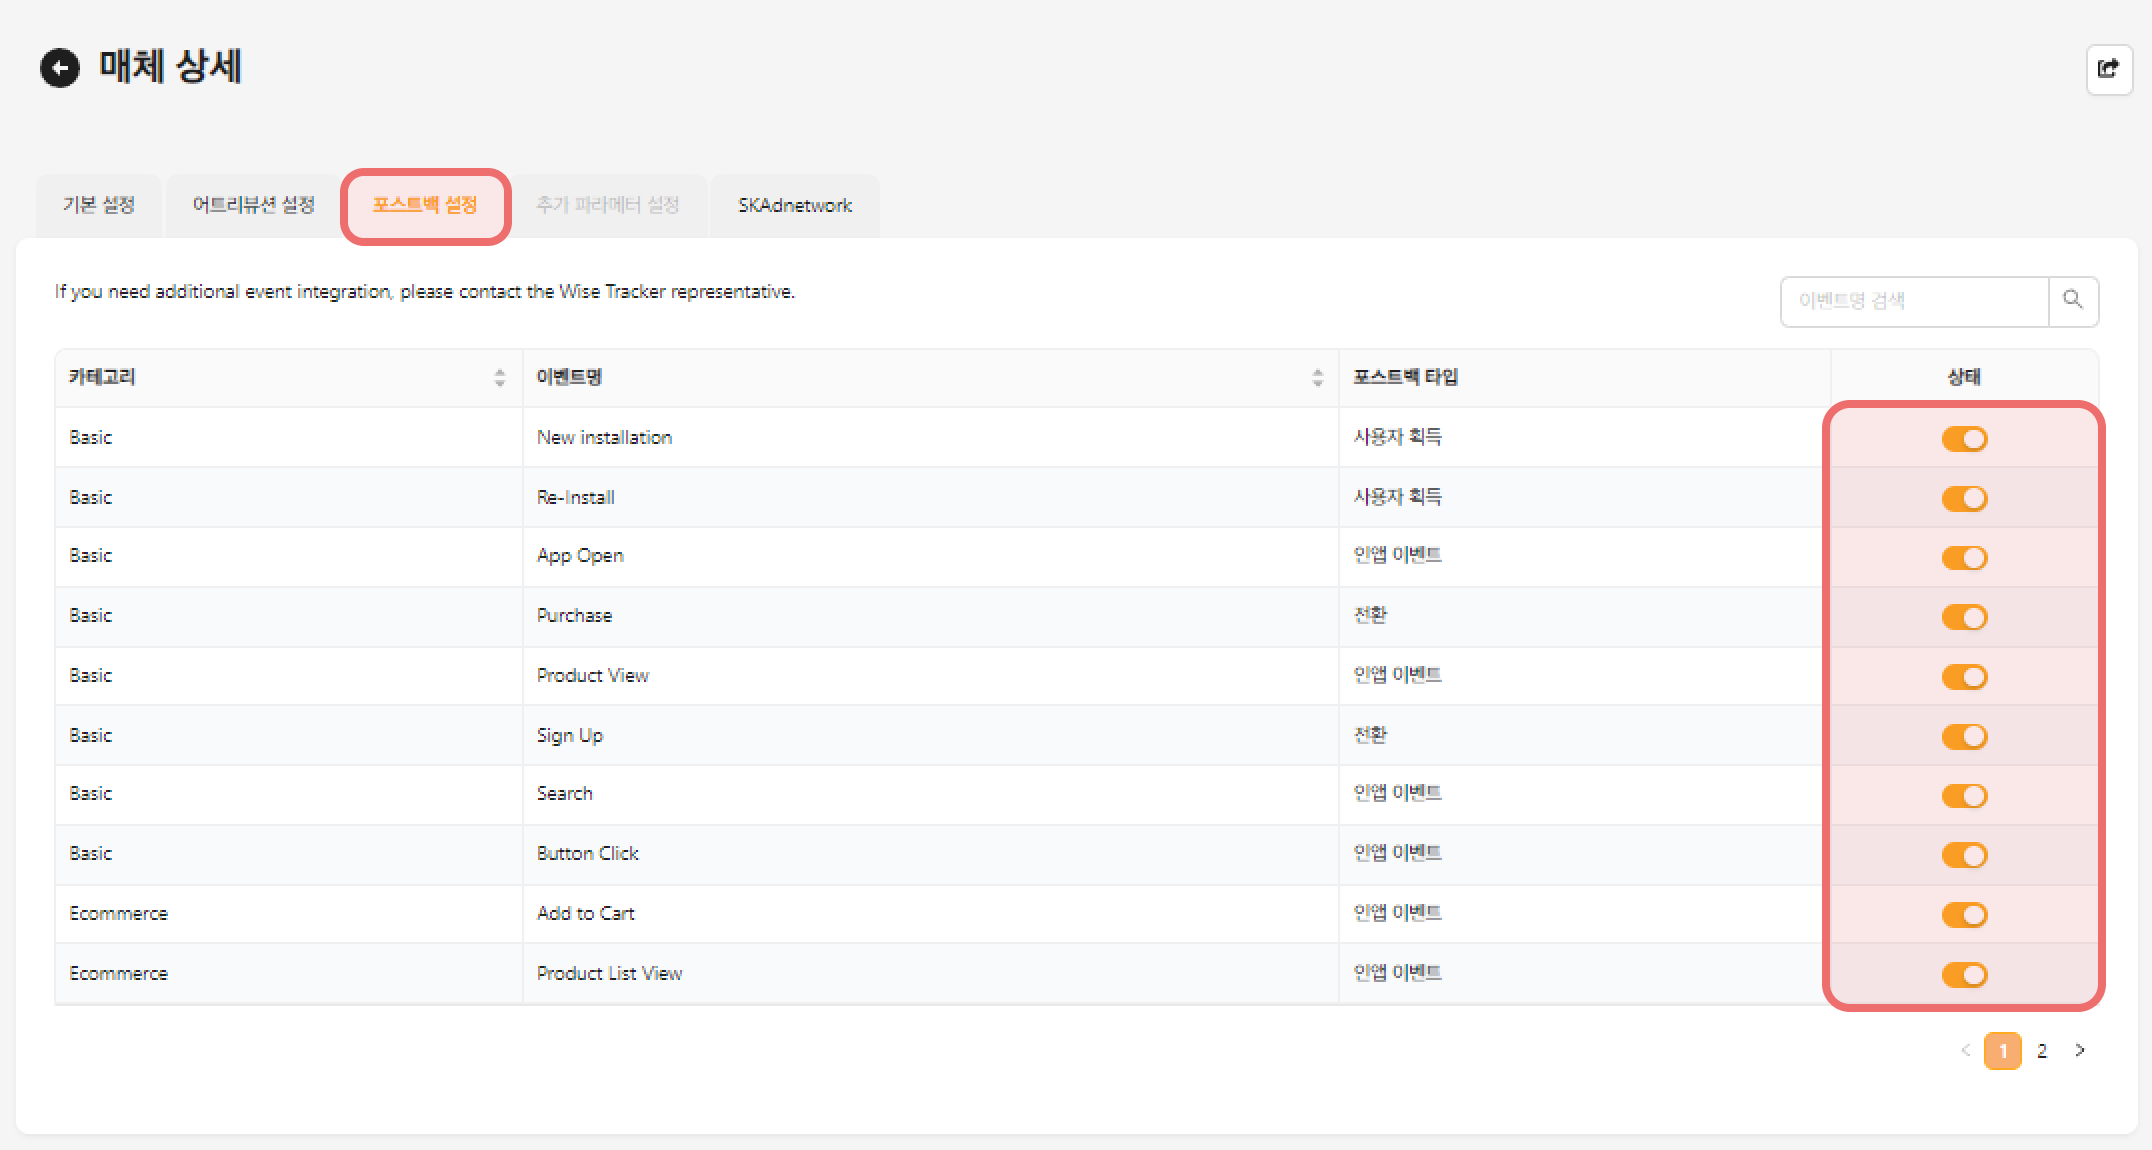Click page 1 pagination button
The image size is (2152, 1150).
(2002, 1051)
